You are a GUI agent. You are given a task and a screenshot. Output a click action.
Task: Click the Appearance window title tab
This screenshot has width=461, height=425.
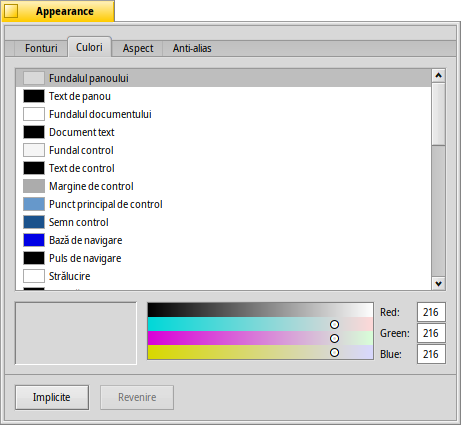[x=58, y=11]
